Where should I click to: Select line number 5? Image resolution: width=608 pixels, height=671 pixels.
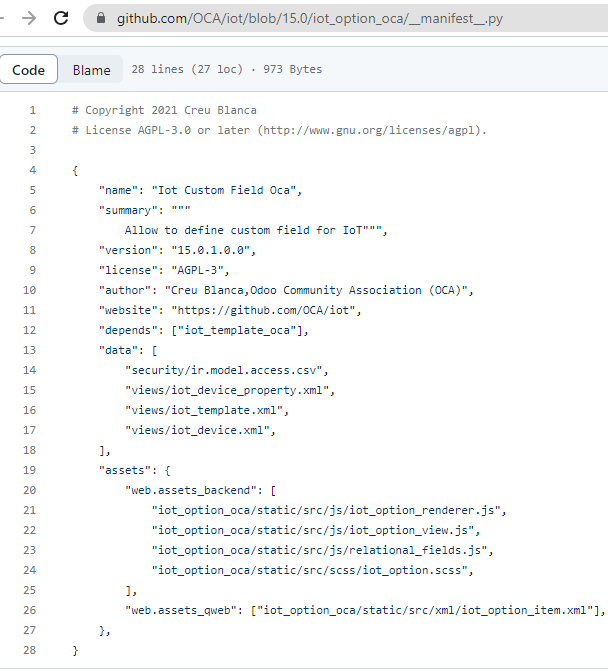(33, 190)
